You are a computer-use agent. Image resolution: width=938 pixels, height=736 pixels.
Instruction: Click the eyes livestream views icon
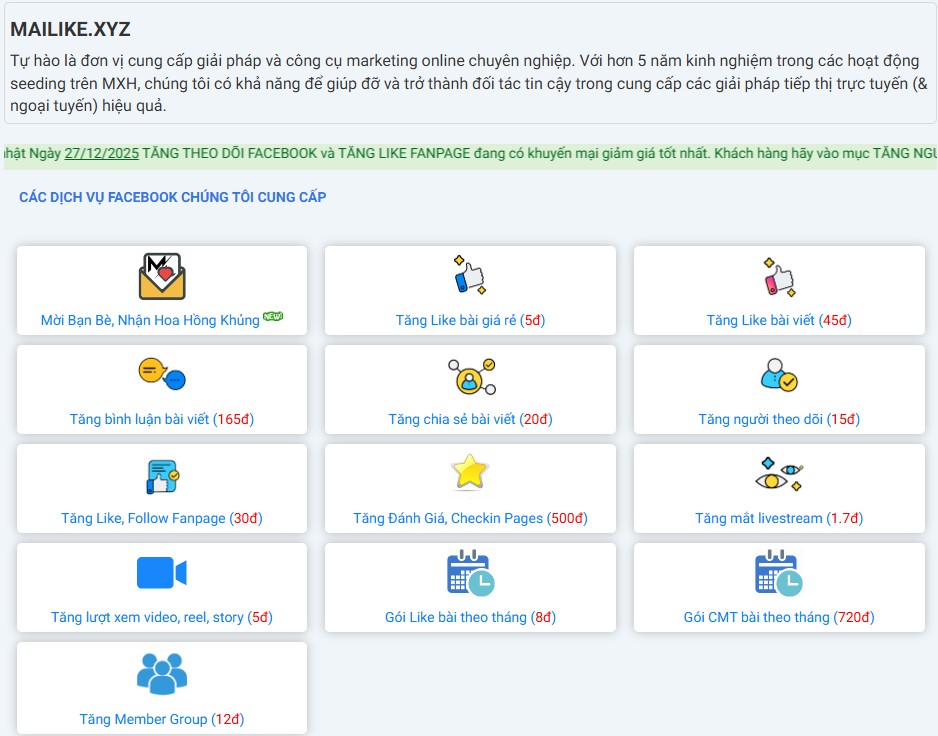779,474
